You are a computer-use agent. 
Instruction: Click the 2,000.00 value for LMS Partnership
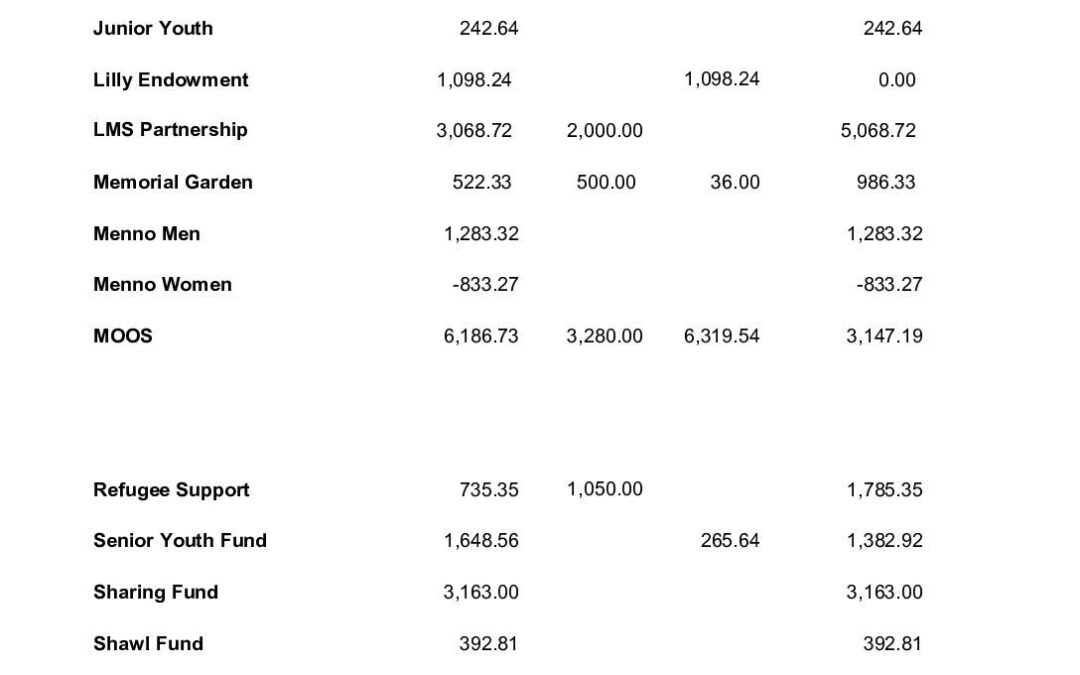point(604,131)
